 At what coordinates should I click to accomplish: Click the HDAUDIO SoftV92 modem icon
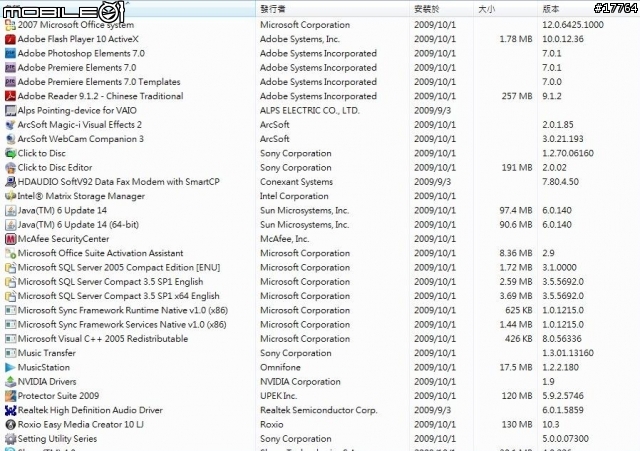[x=10, y=182]
